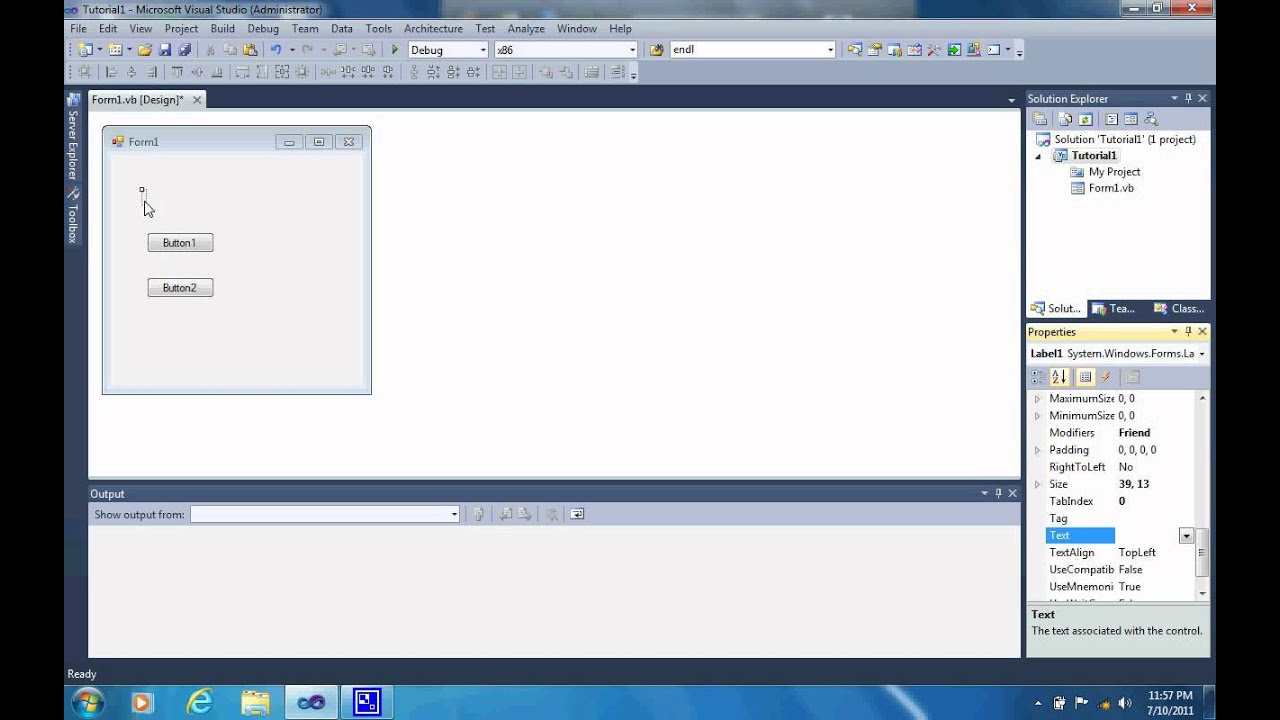The image size is (1280, 720).
Task: Open the 'endl' find combo box
Action: (x=830, y=49)
